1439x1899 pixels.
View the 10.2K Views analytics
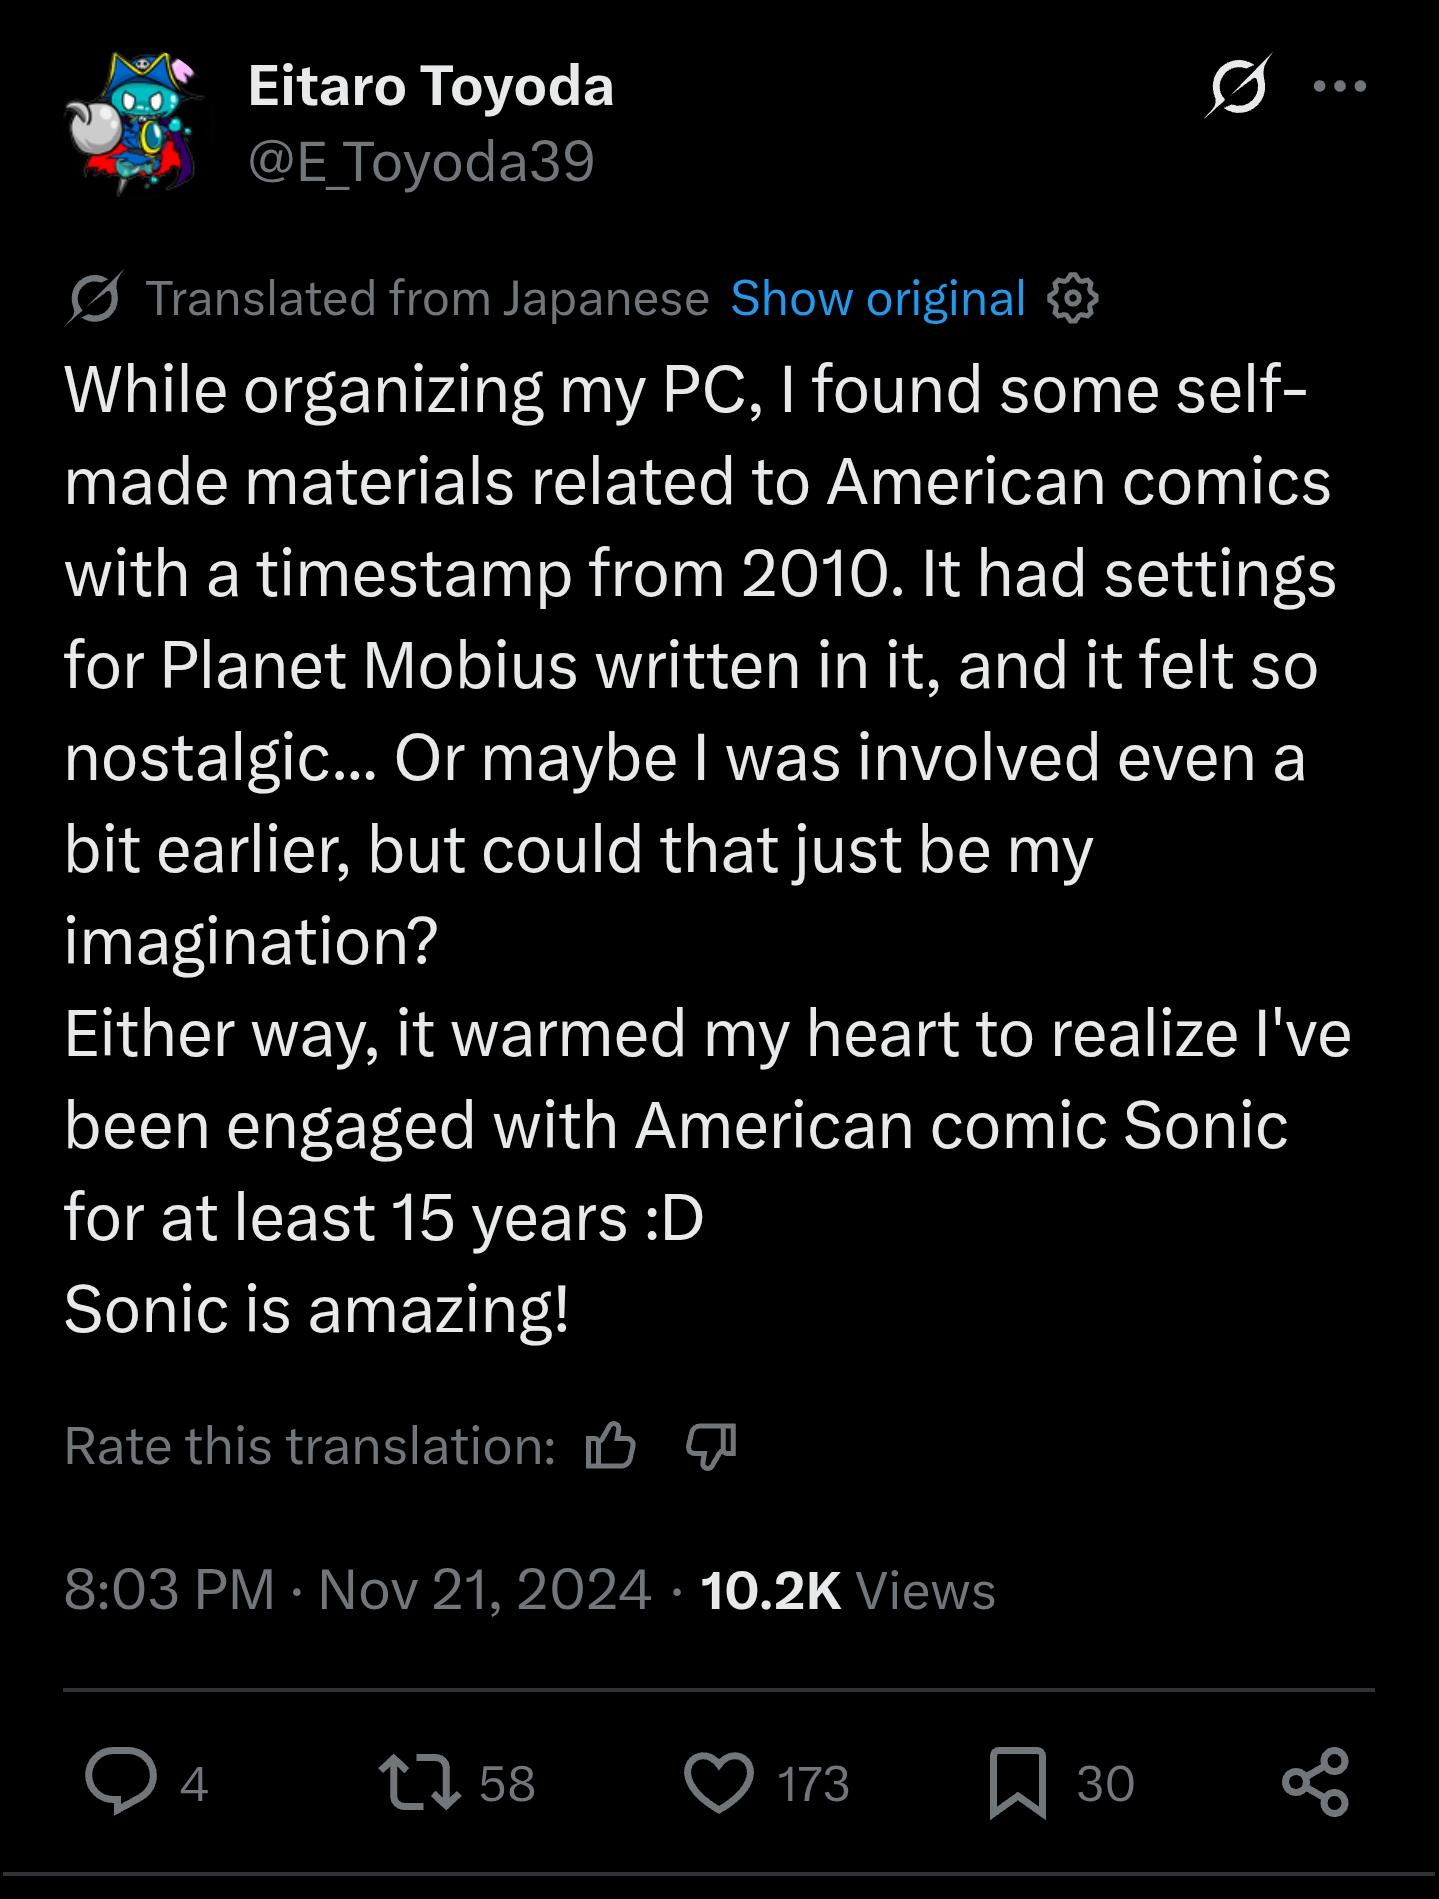coord(847,1589)
